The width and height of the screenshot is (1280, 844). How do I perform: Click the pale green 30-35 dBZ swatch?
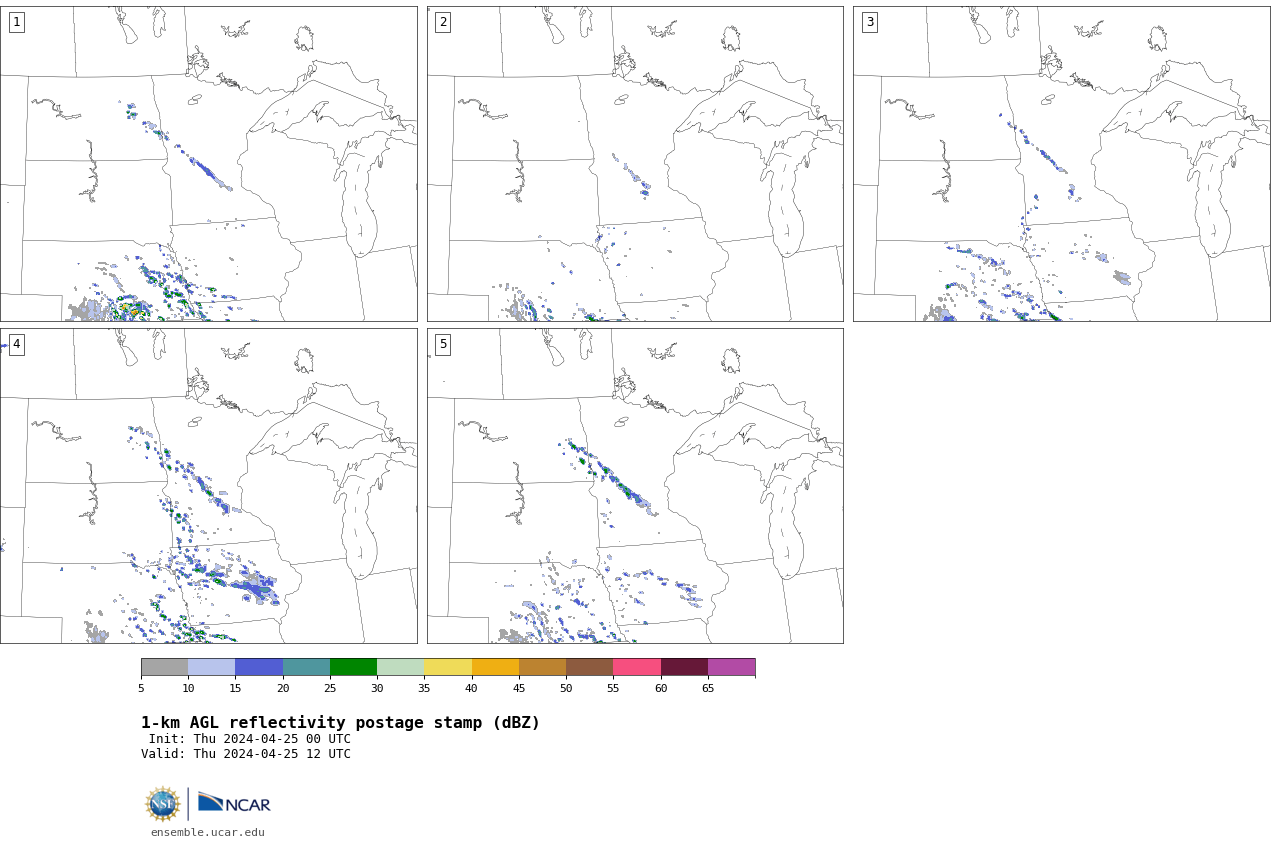pos(400,667)
